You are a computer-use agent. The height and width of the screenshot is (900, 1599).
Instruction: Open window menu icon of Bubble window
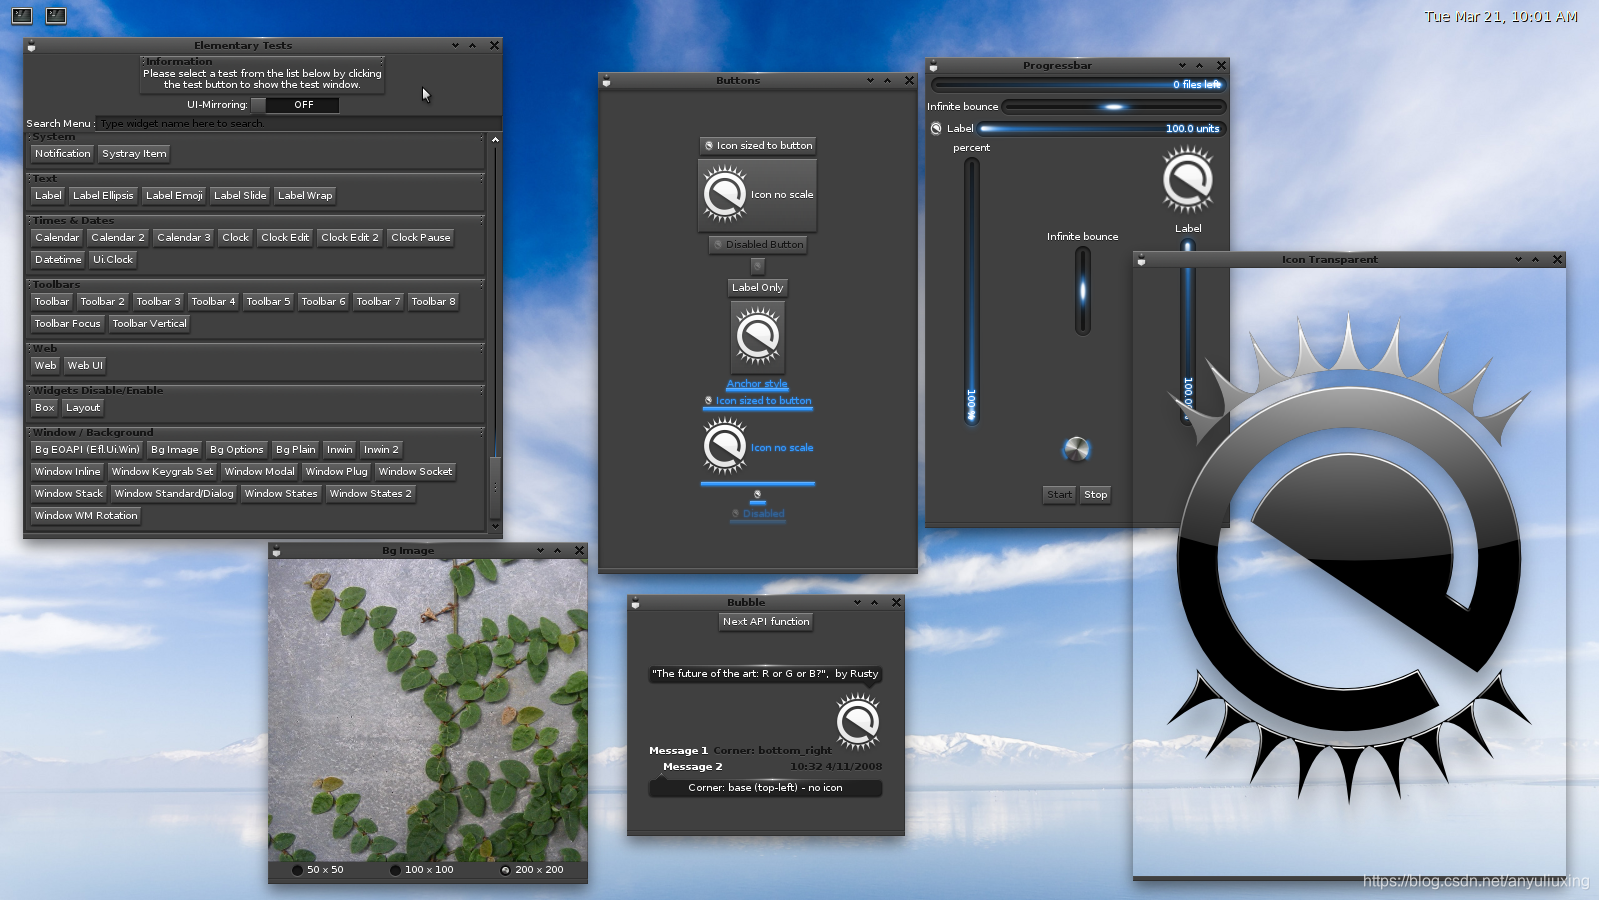click(x=635, y=603)
